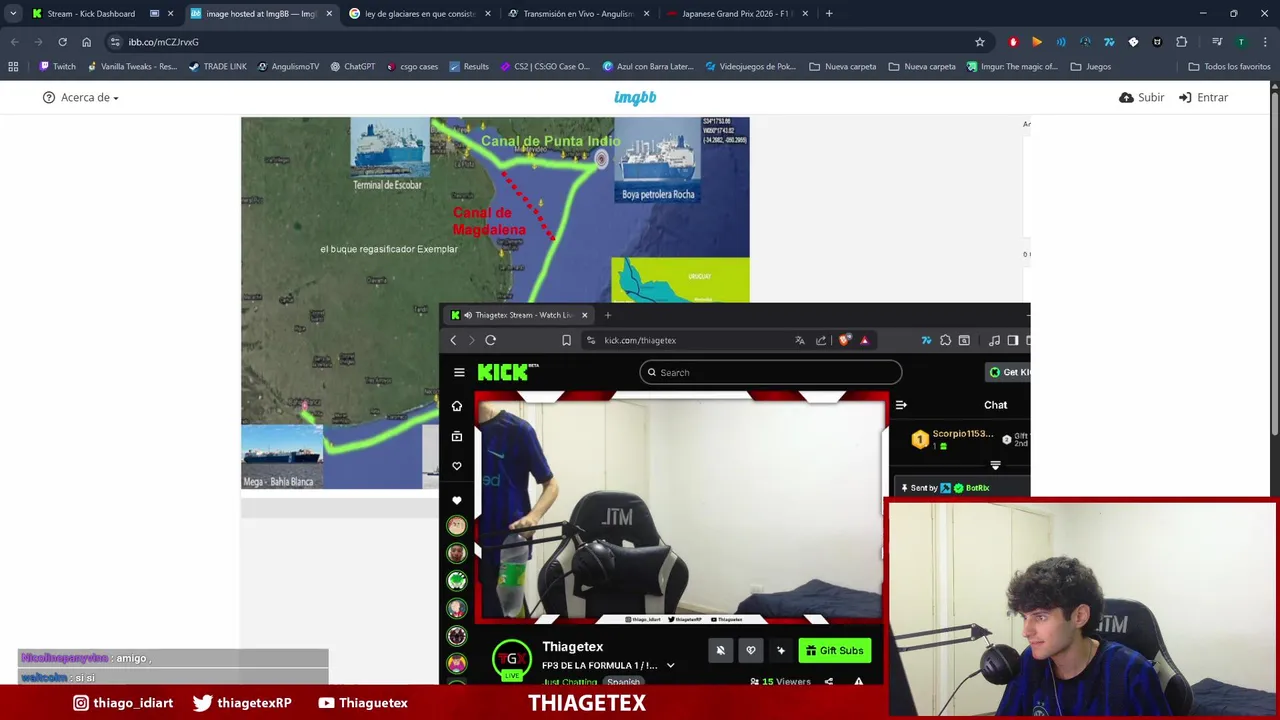Open Kick hamburger menu
The image size is (1280, 720).
(x=459, y=372)
